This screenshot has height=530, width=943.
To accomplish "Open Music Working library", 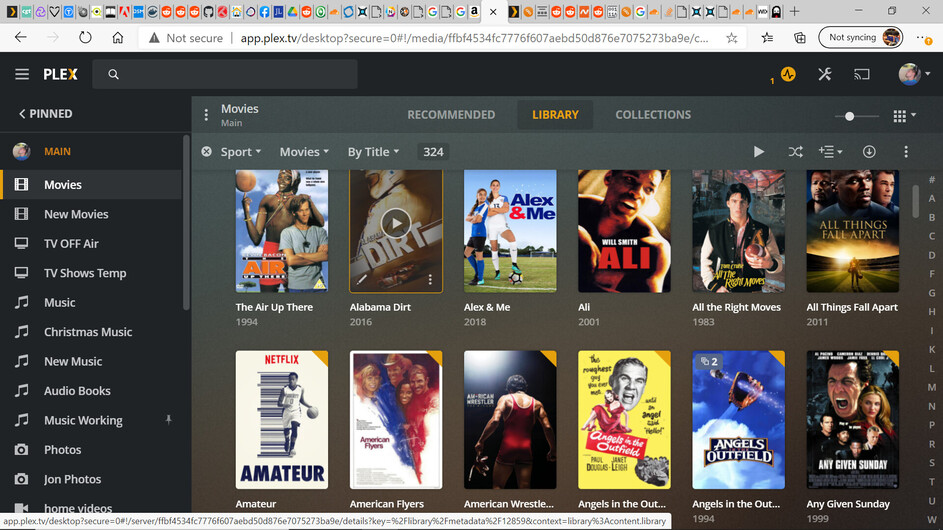I will 91,421.
